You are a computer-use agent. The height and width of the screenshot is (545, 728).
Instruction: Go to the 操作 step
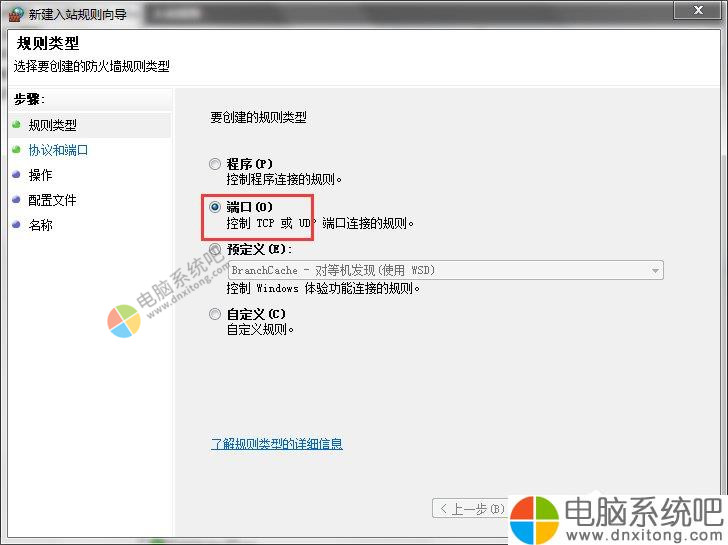[40, 175]
